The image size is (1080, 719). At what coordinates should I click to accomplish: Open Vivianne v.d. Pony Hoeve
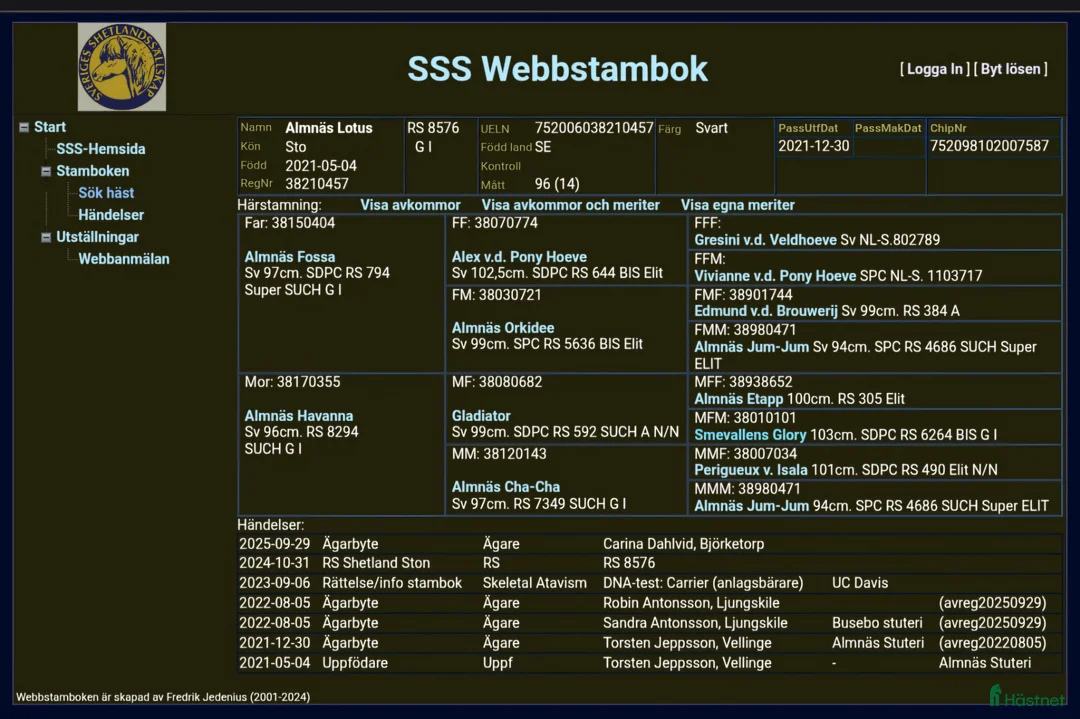[x=775, y=275]
